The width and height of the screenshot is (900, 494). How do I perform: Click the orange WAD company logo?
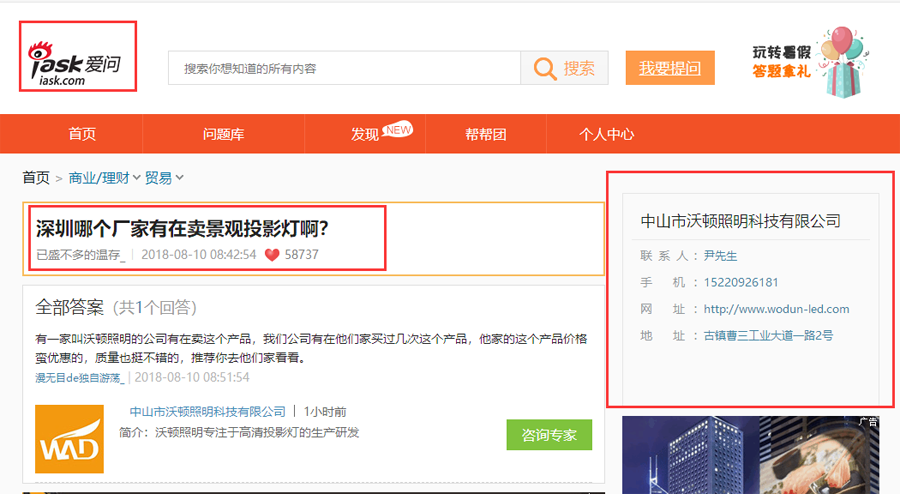coord(69,439)
